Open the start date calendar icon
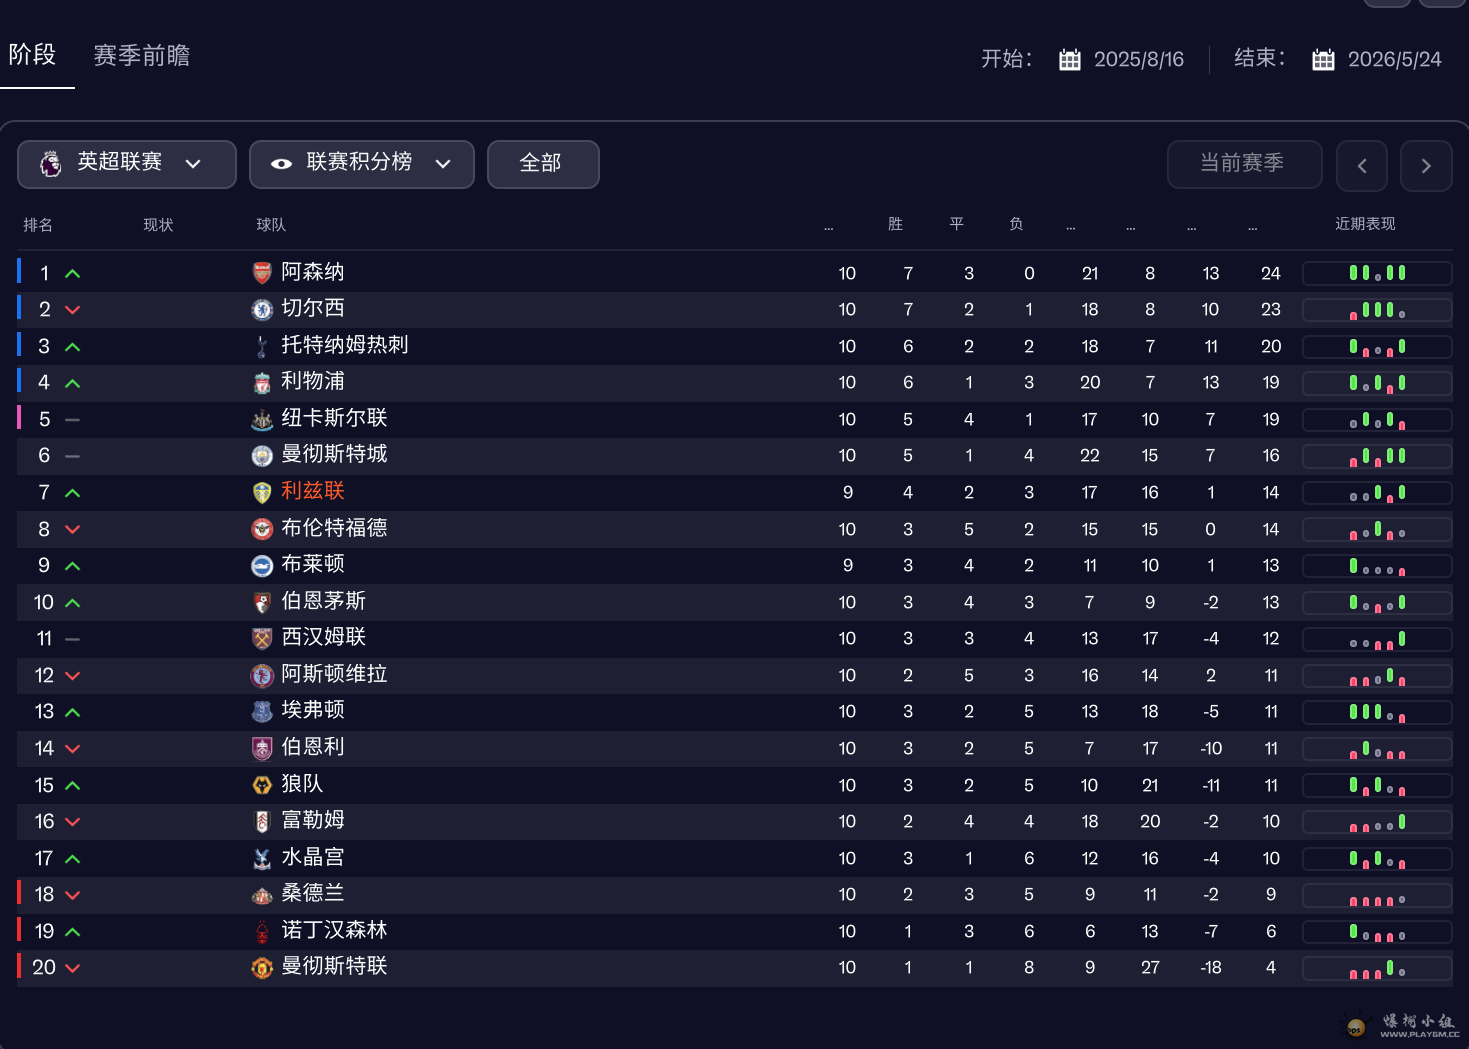Image resolution: width=1469 pixels, height=1049 pixels. (x=1069, y=60)
